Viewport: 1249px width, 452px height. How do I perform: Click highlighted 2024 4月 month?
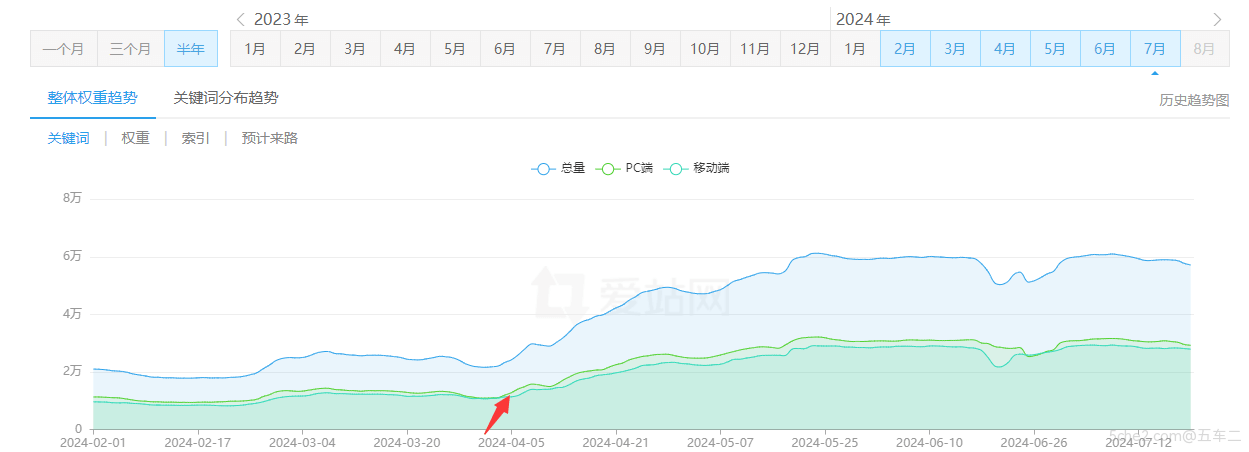point(1005,49)
